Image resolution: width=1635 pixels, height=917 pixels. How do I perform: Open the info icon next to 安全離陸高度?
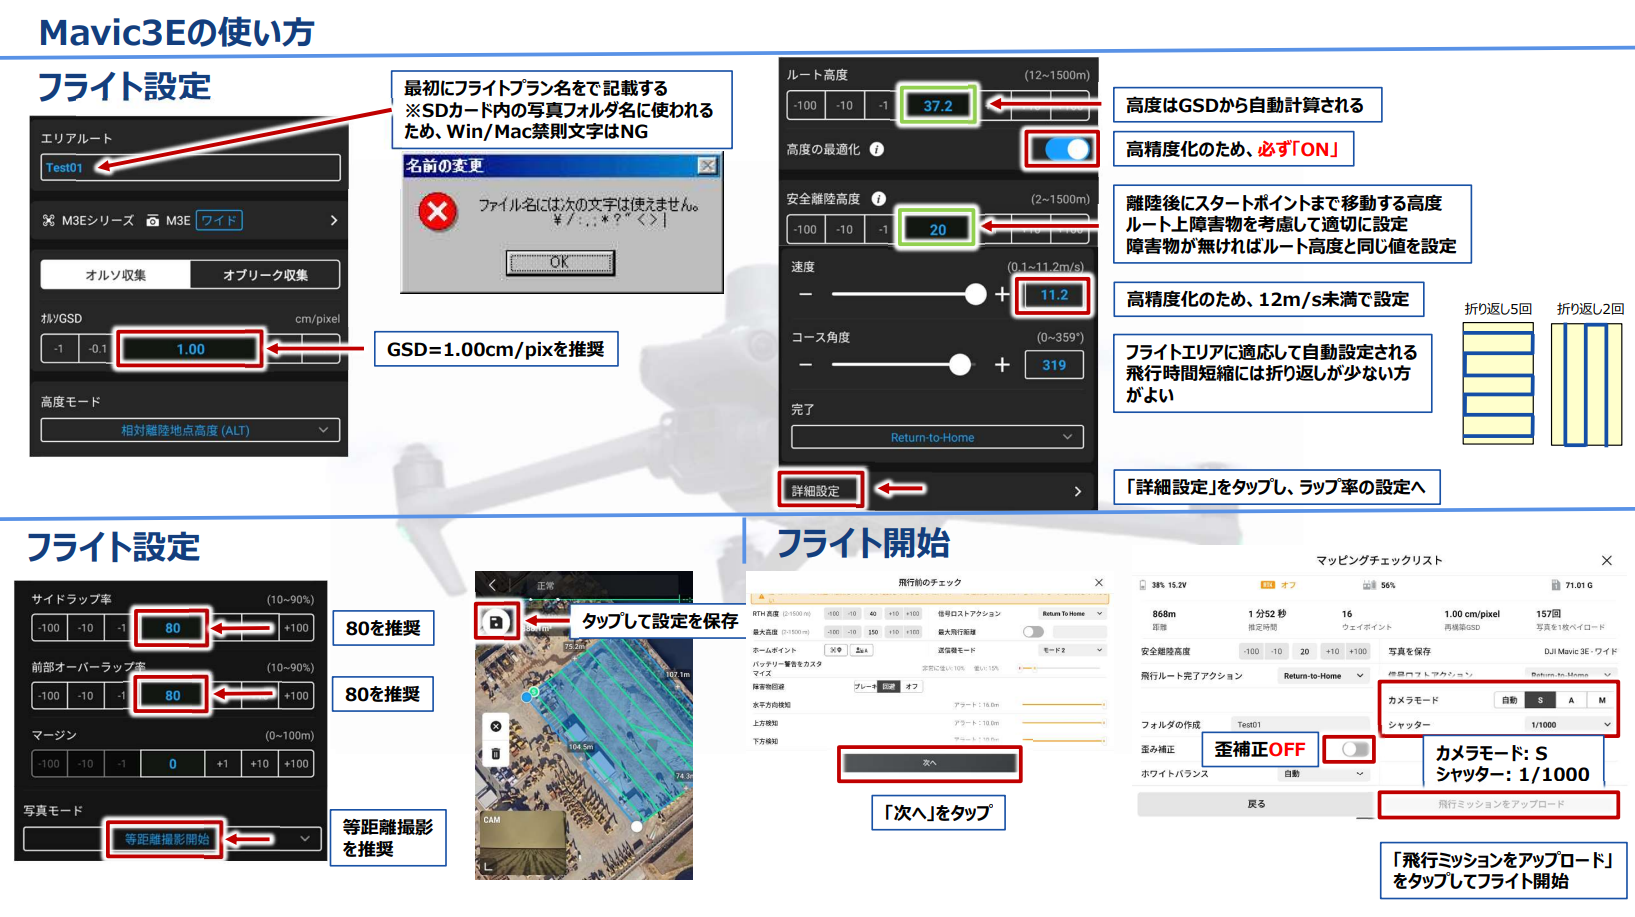pos(878,199)
